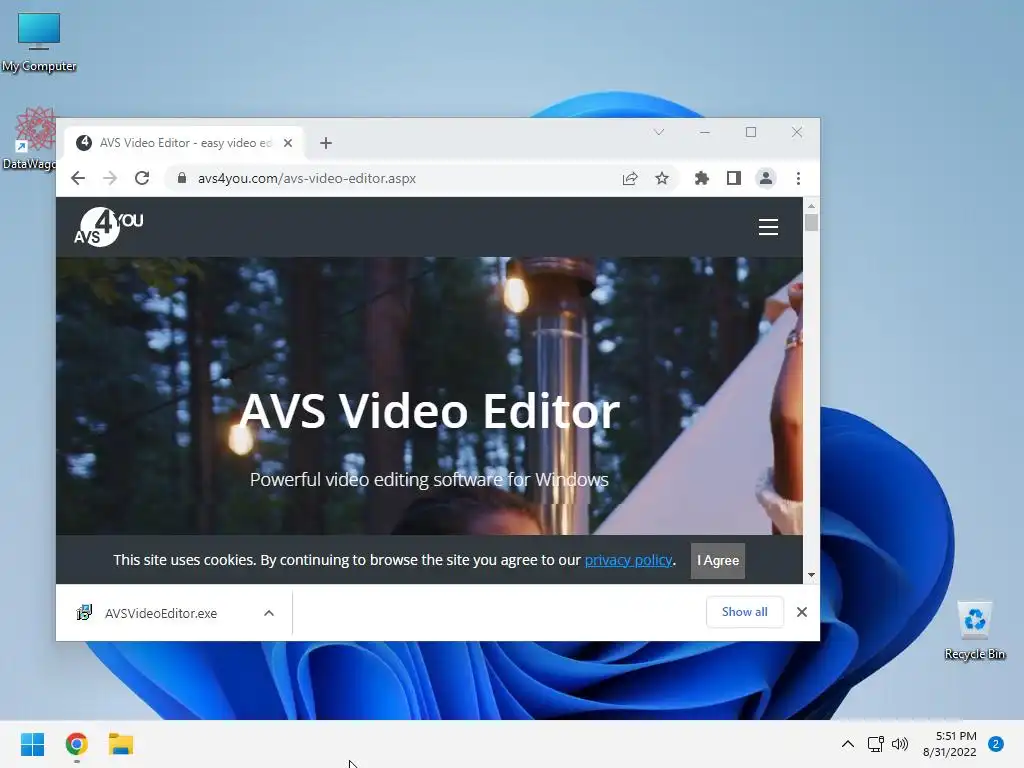Toggle the Chrome side panel
Screen dimensions: 1024x768
pos(733,178)
